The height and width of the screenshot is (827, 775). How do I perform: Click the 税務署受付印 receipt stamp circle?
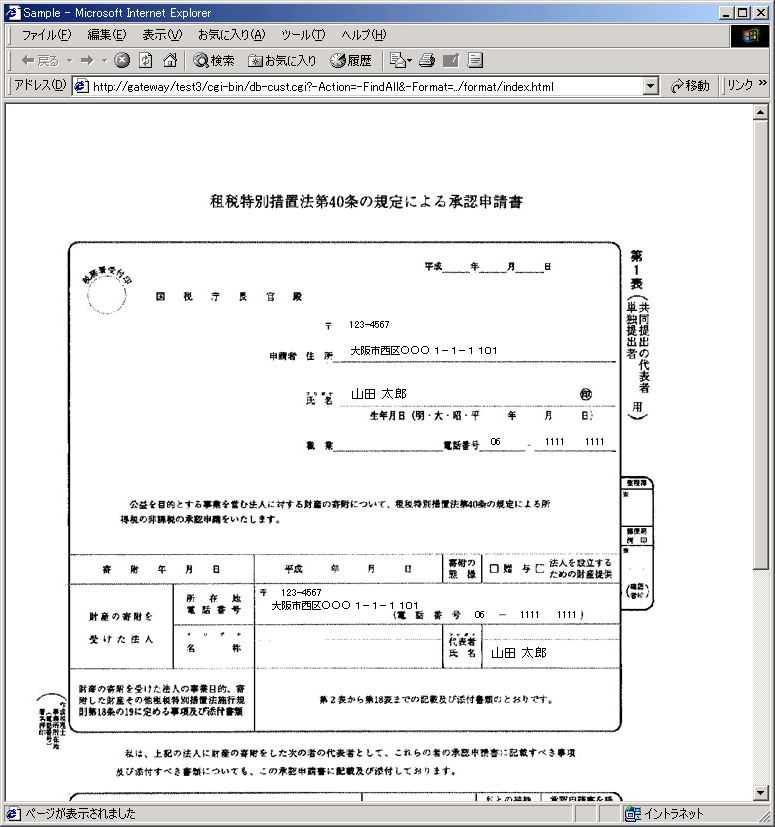click(x=107, y=294)
